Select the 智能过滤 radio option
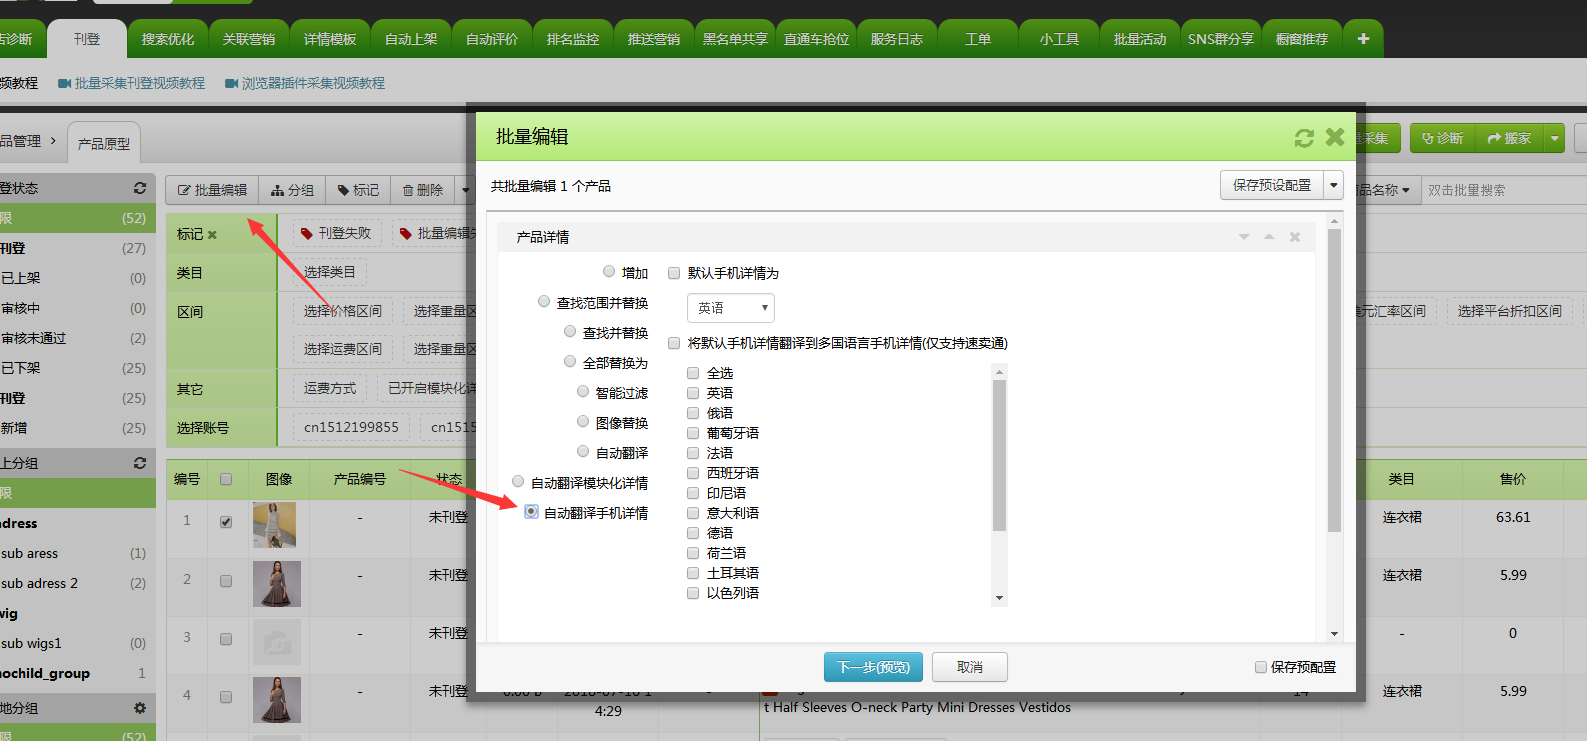The width and height of the screenshot is (1587, 741). 583,392
